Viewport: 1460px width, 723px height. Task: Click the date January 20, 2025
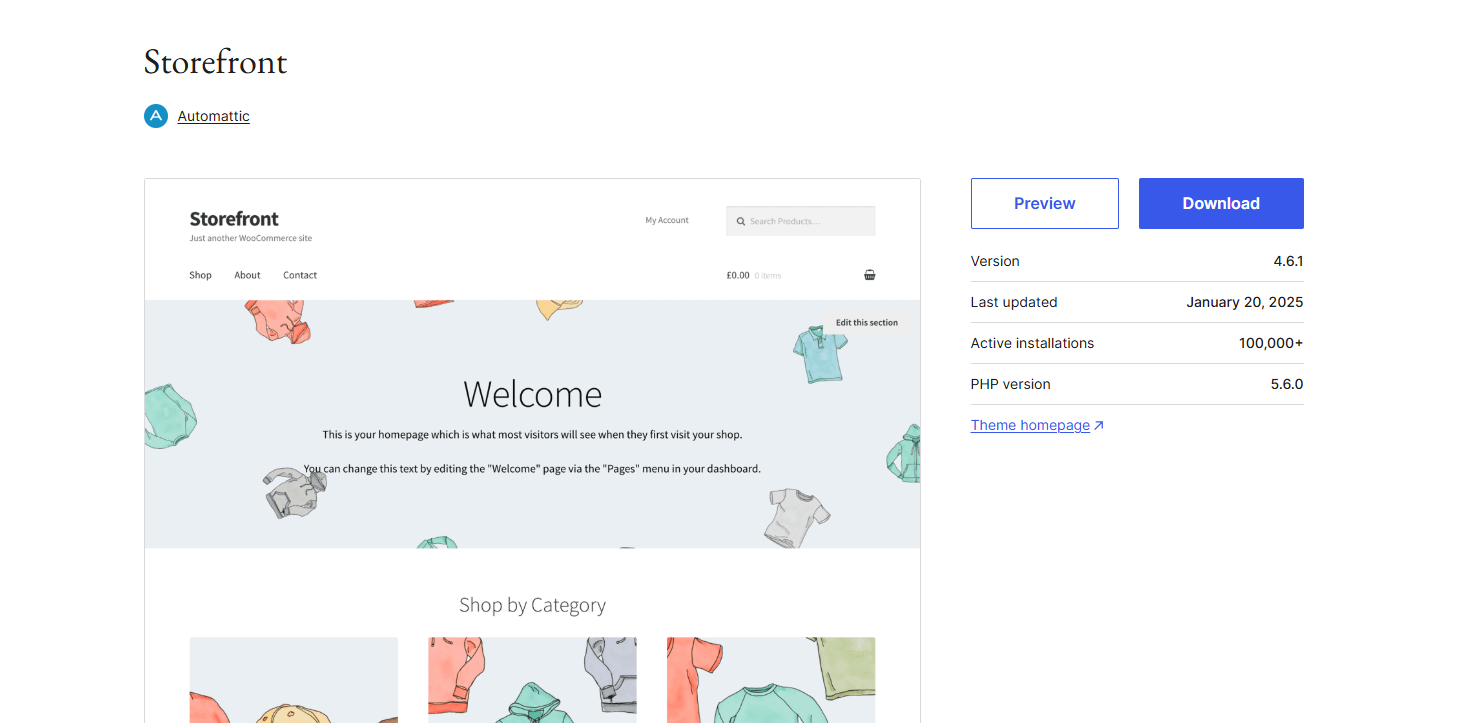(1245, 302)
